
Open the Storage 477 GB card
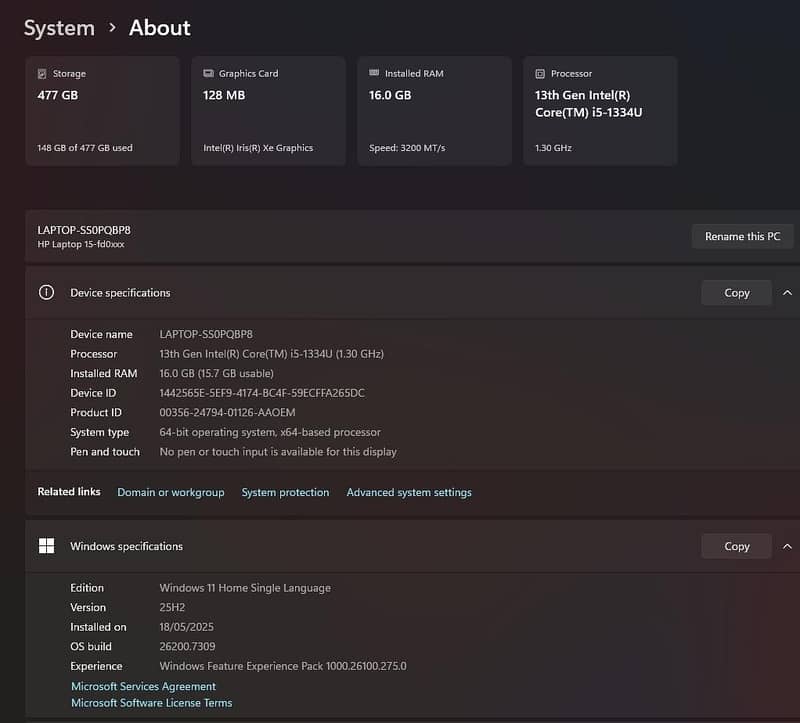[x=102, y=111]
